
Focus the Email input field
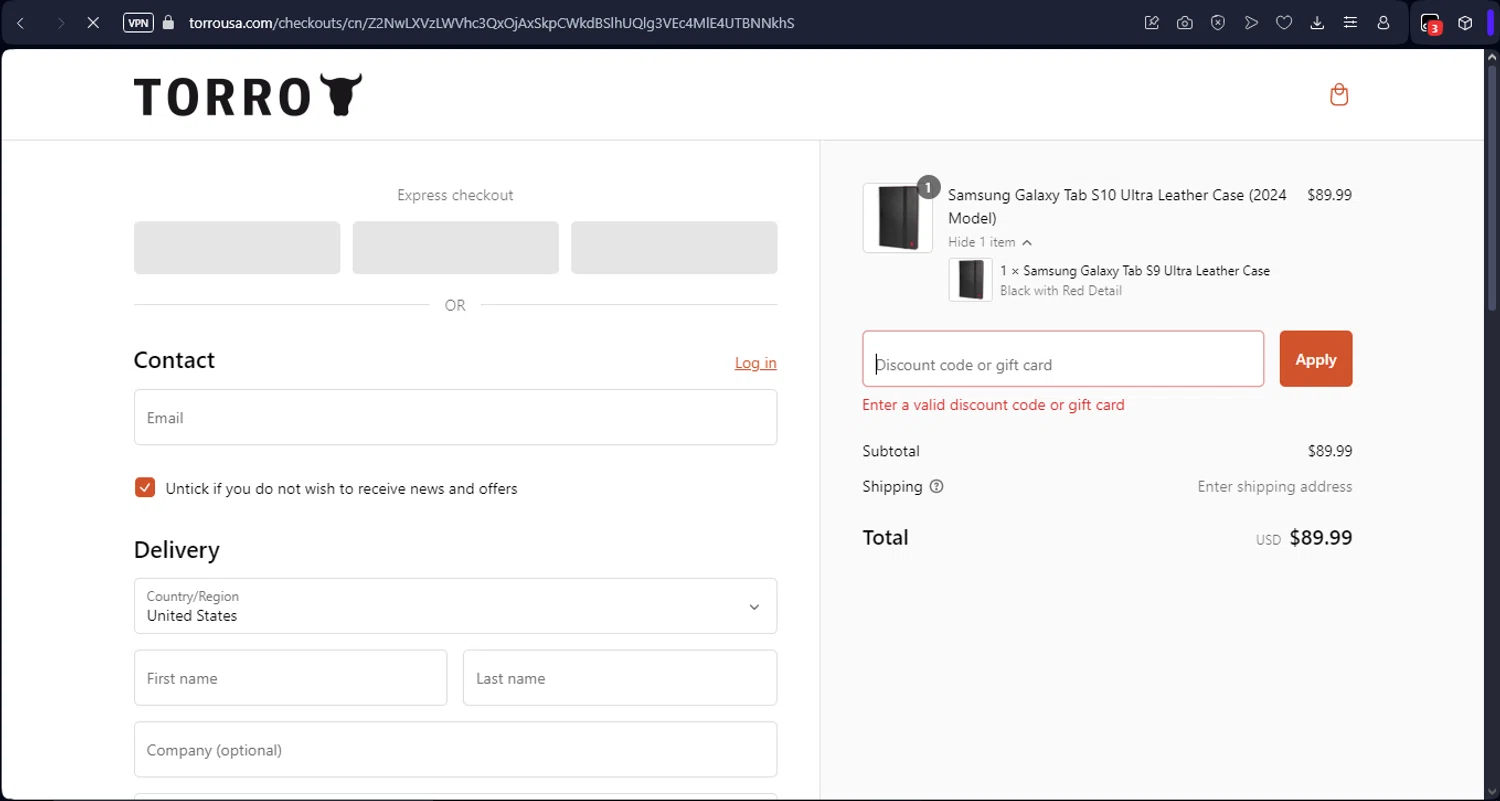[x=455, y=417]
